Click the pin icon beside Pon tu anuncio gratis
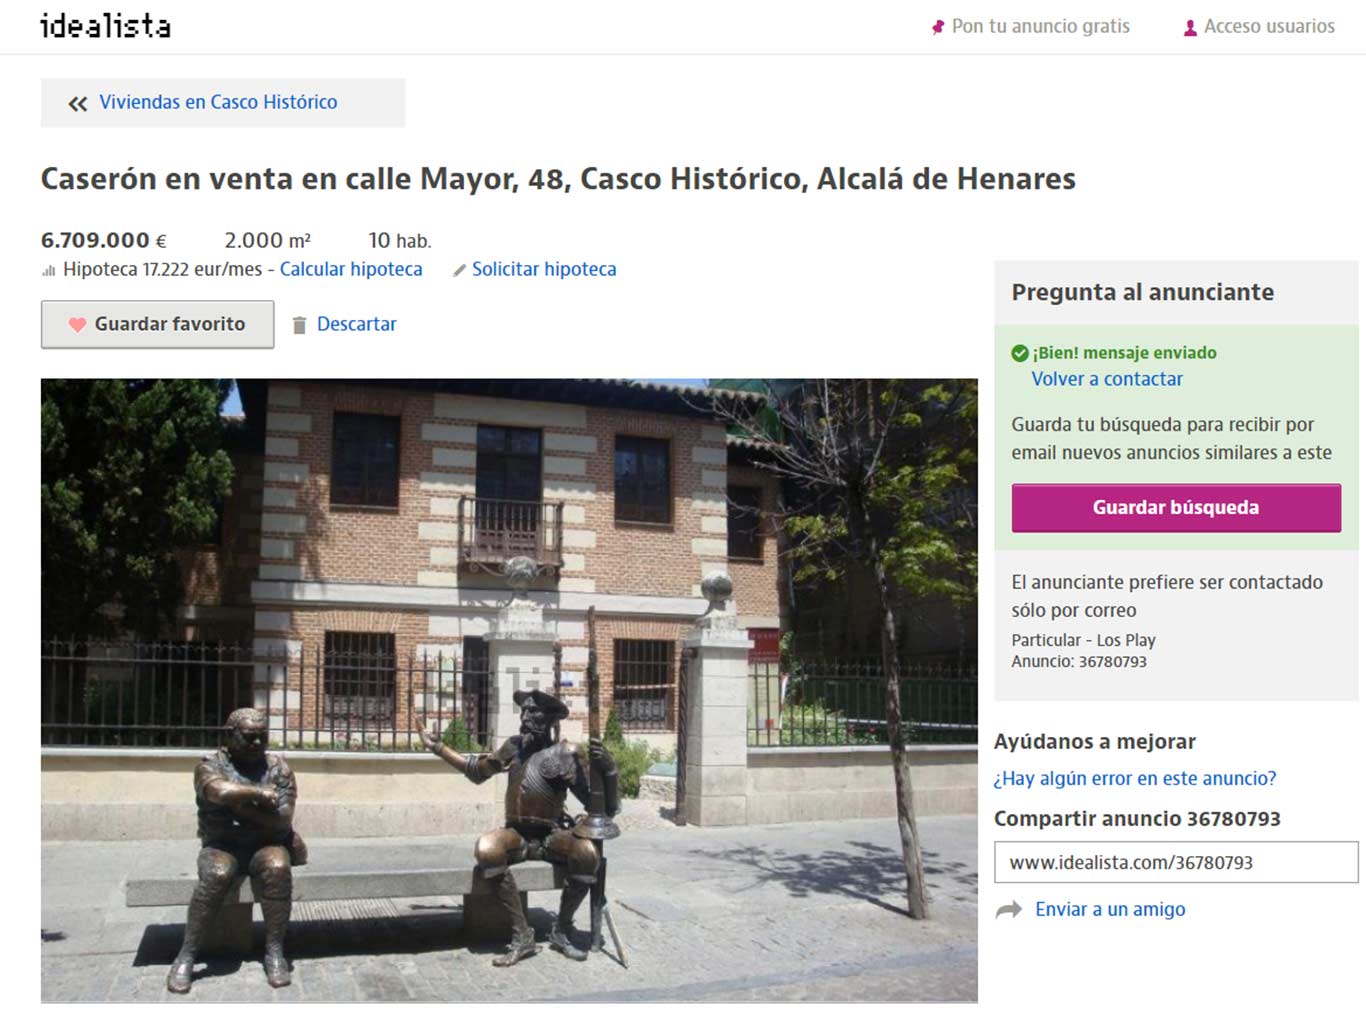 tap(938, 27)
